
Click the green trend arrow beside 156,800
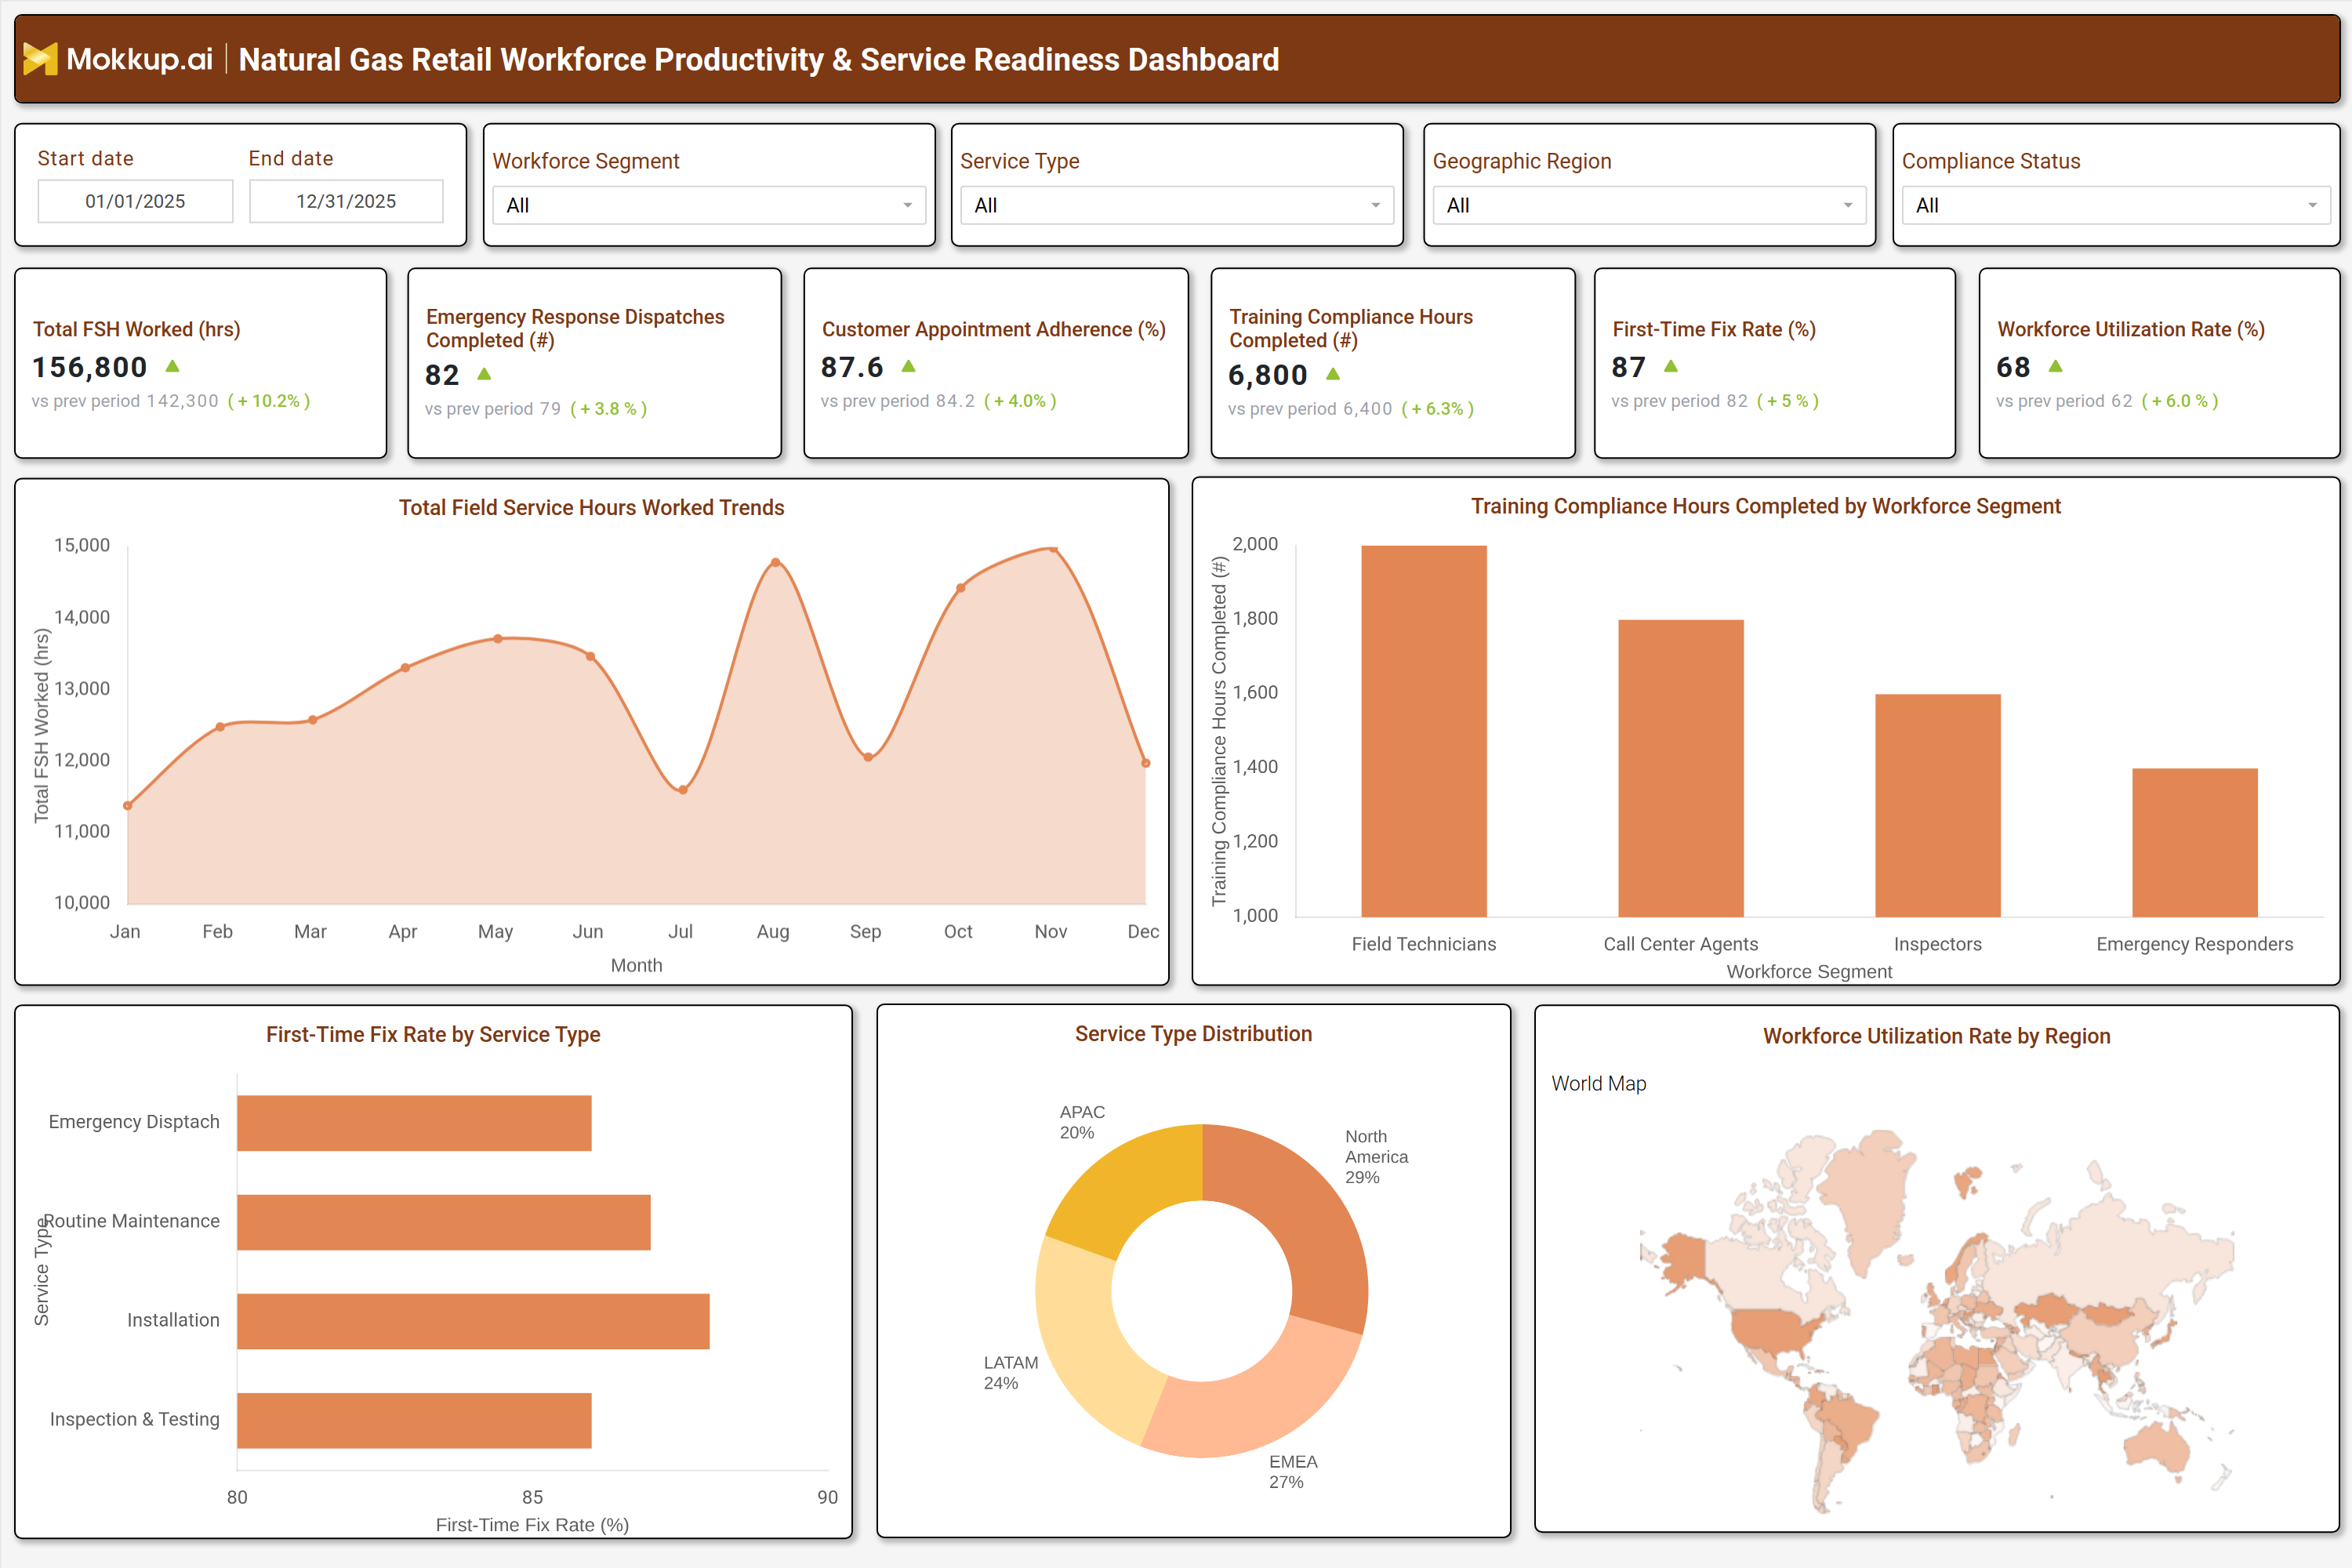tap(172, 366)
